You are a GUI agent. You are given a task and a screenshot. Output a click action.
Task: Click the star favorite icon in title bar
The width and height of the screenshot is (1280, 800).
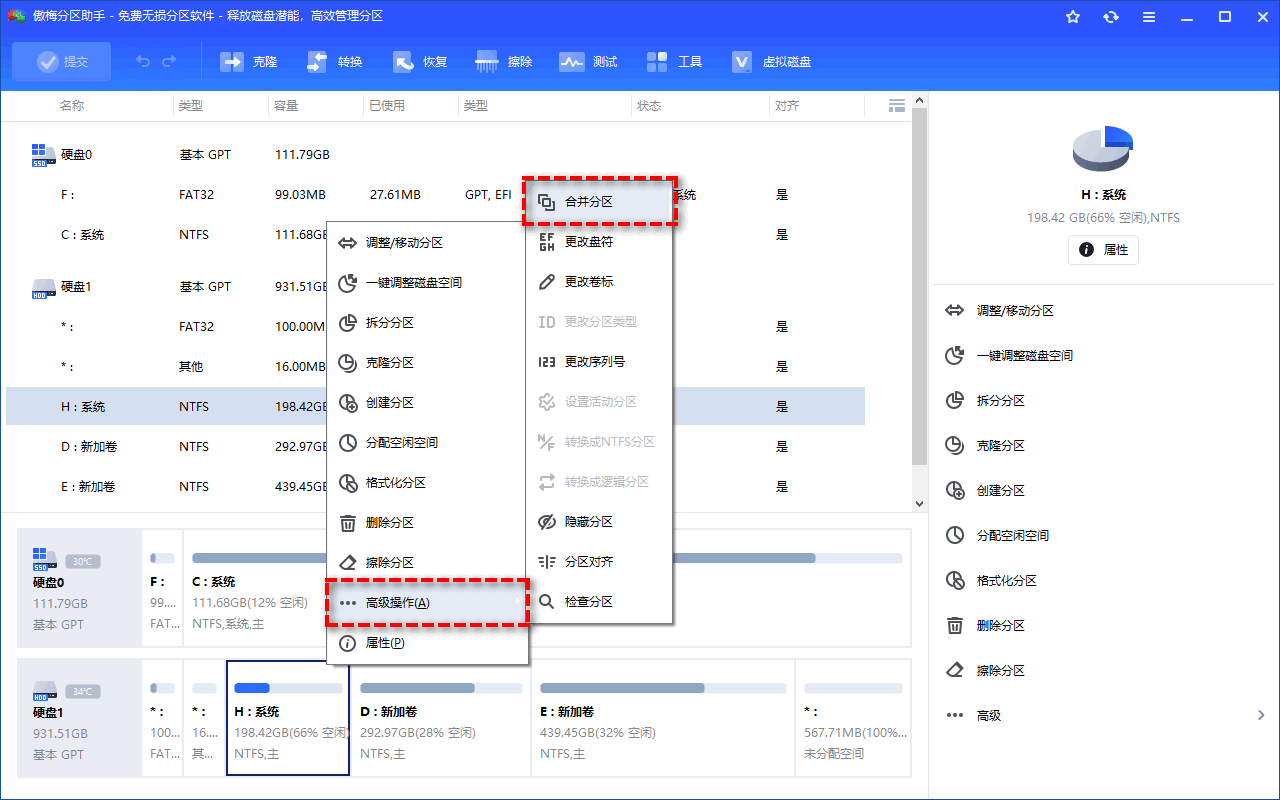[x=1073, y=17]
